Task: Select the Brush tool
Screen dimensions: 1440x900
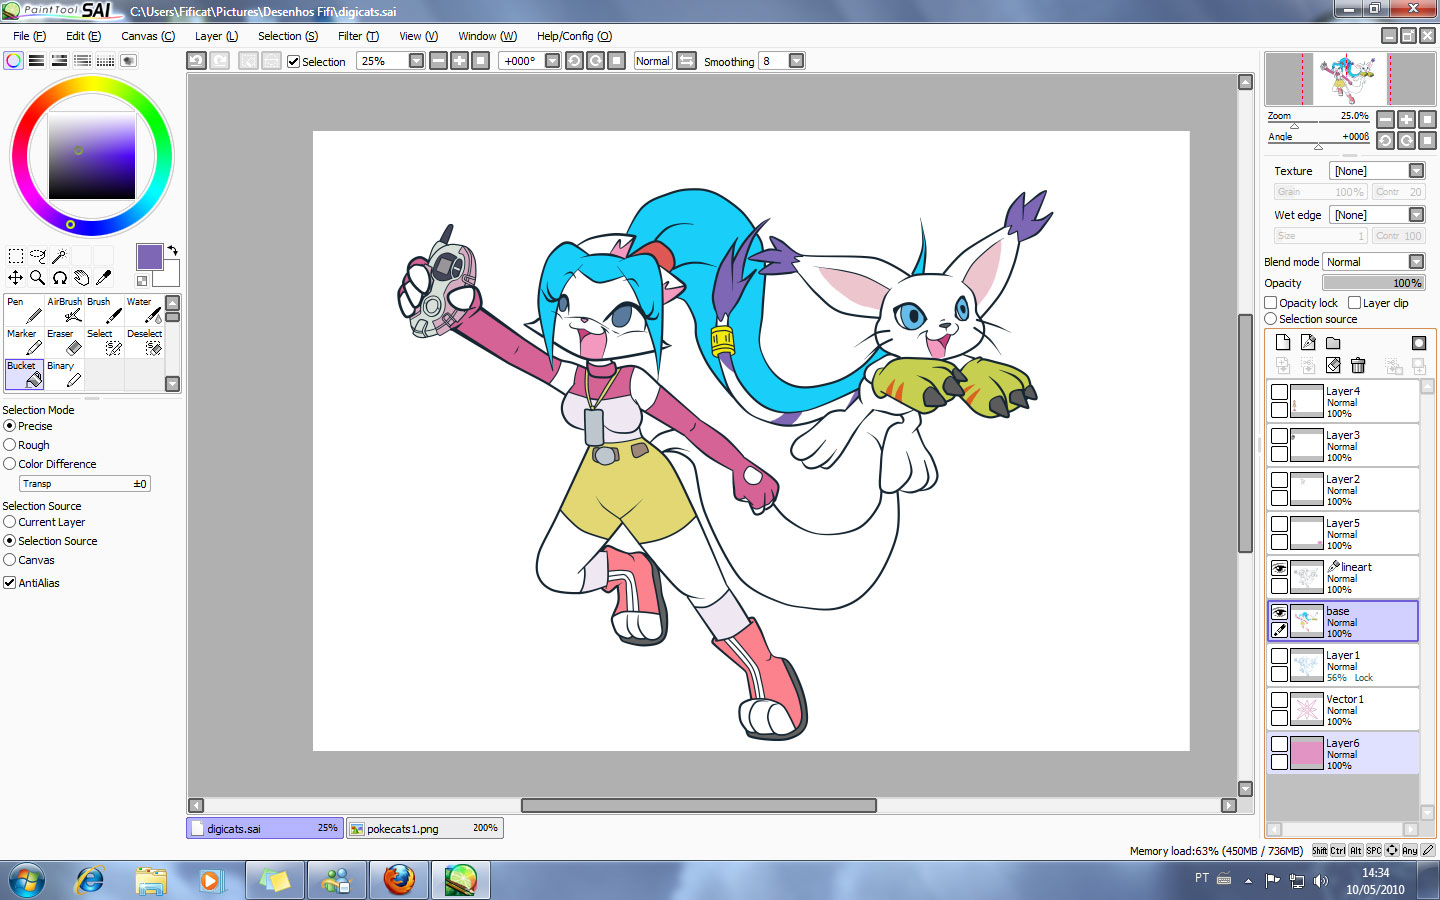Action: click(x=104, y=310)
